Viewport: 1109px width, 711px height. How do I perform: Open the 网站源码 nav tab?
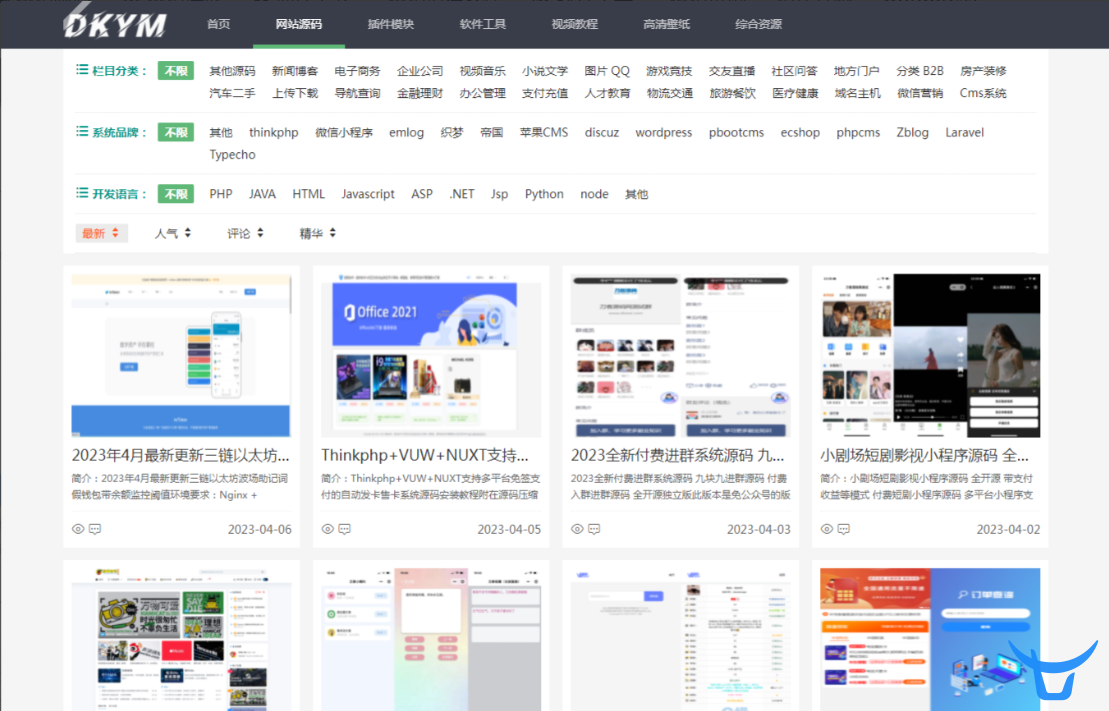tap(298, 24)
